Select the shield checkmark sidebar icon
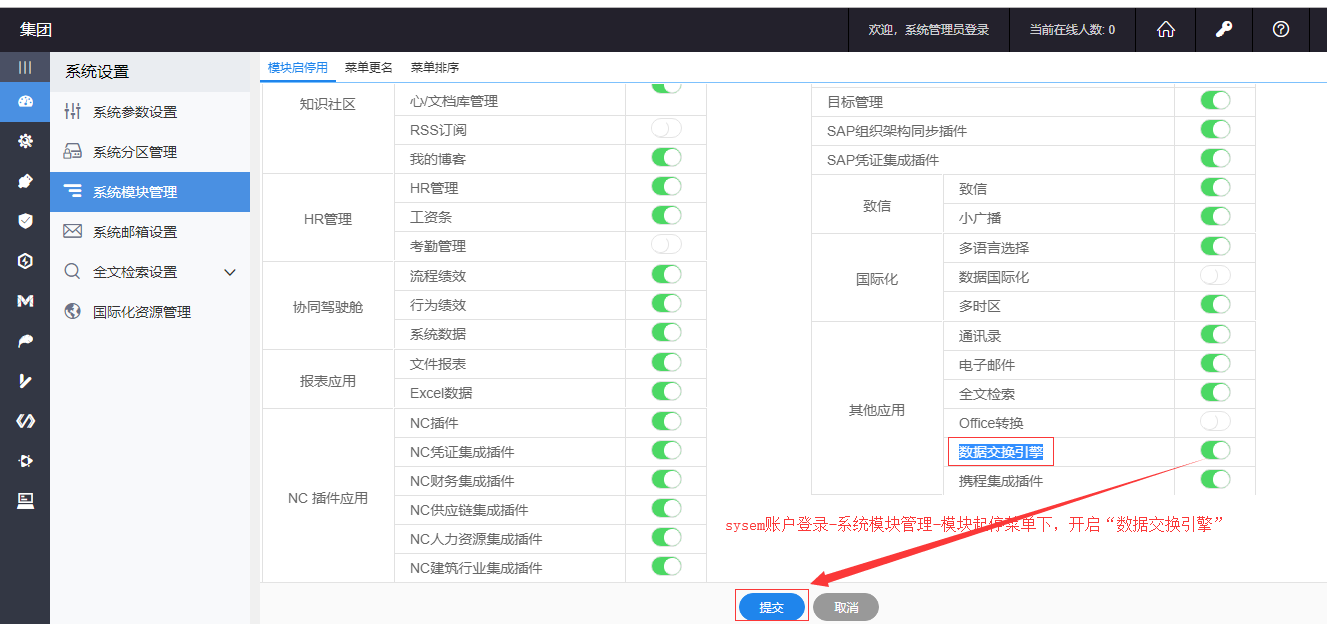1327x624 pixels. 25,221
